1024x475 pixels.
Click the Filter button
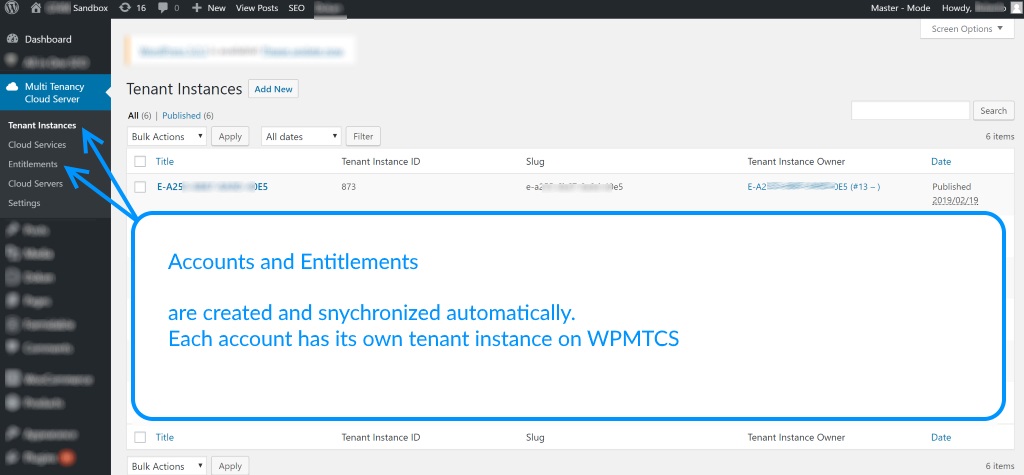(x=363, y=137)
